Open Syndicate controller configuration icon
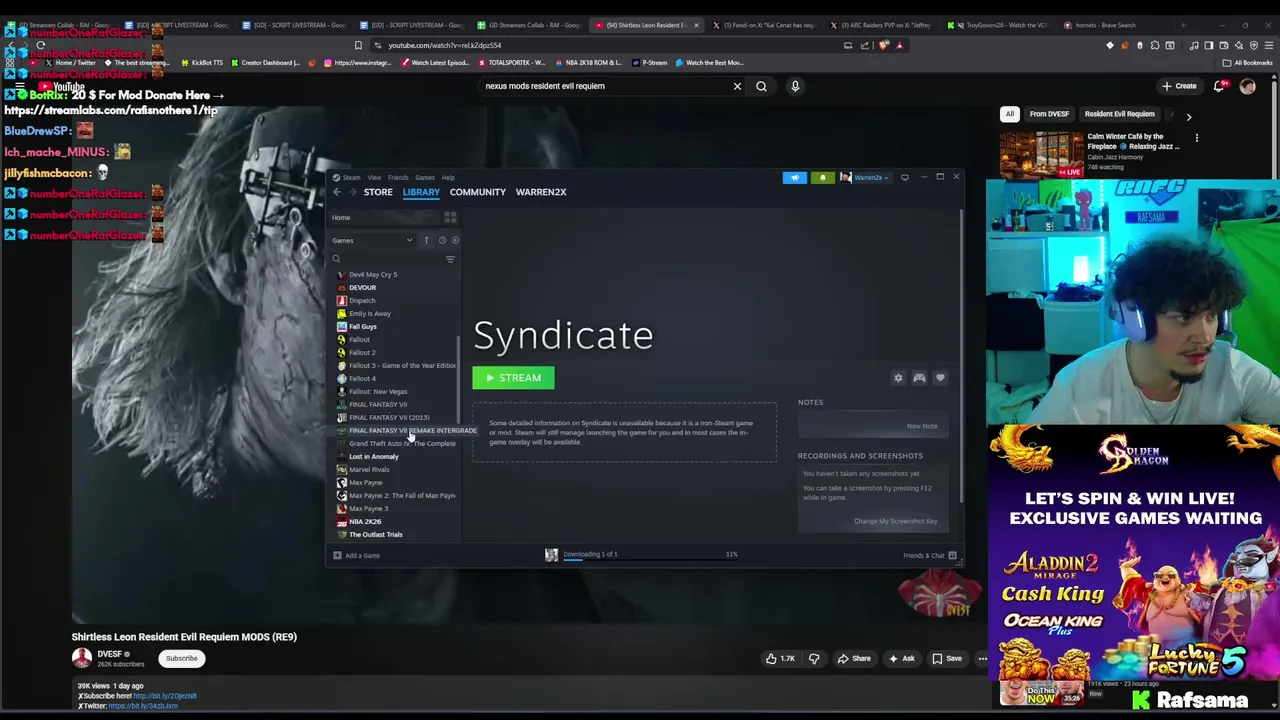Viewport: 1280px width, 720px height. pos(919,378)
